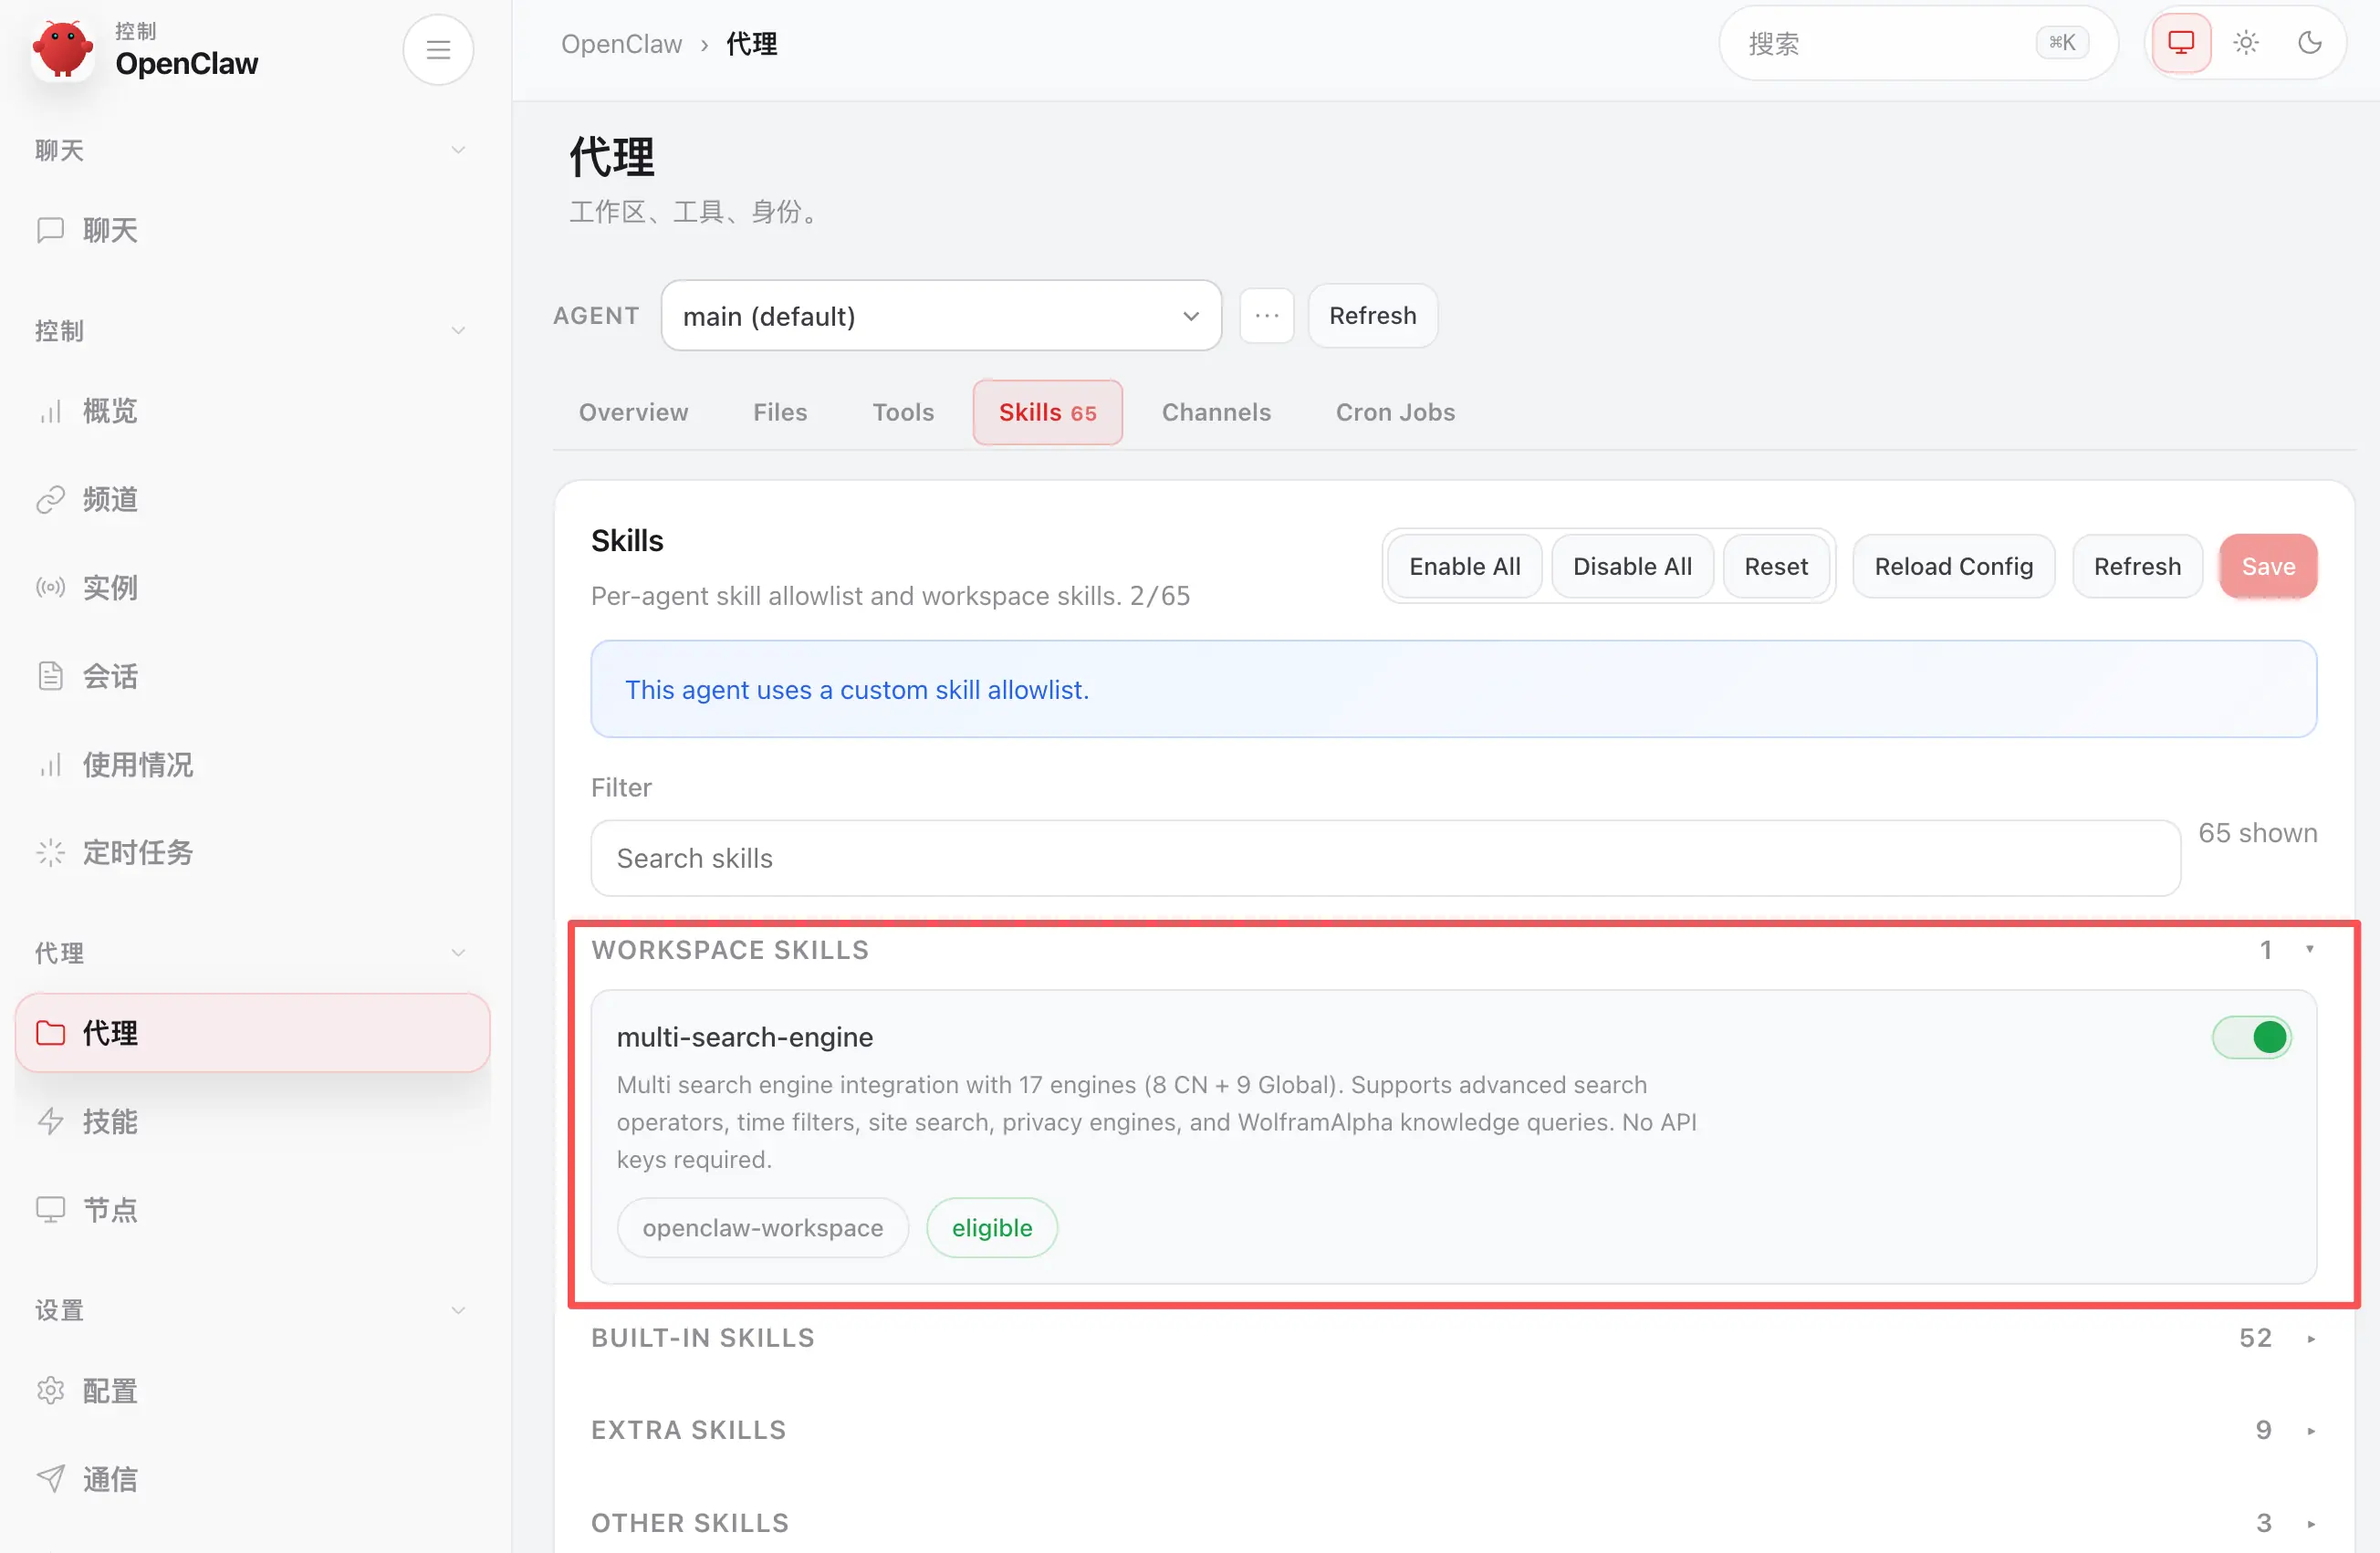Screen dimensions: 2380x1553
Task: Click the Search skills filter field
Action: coord(1384,858)
